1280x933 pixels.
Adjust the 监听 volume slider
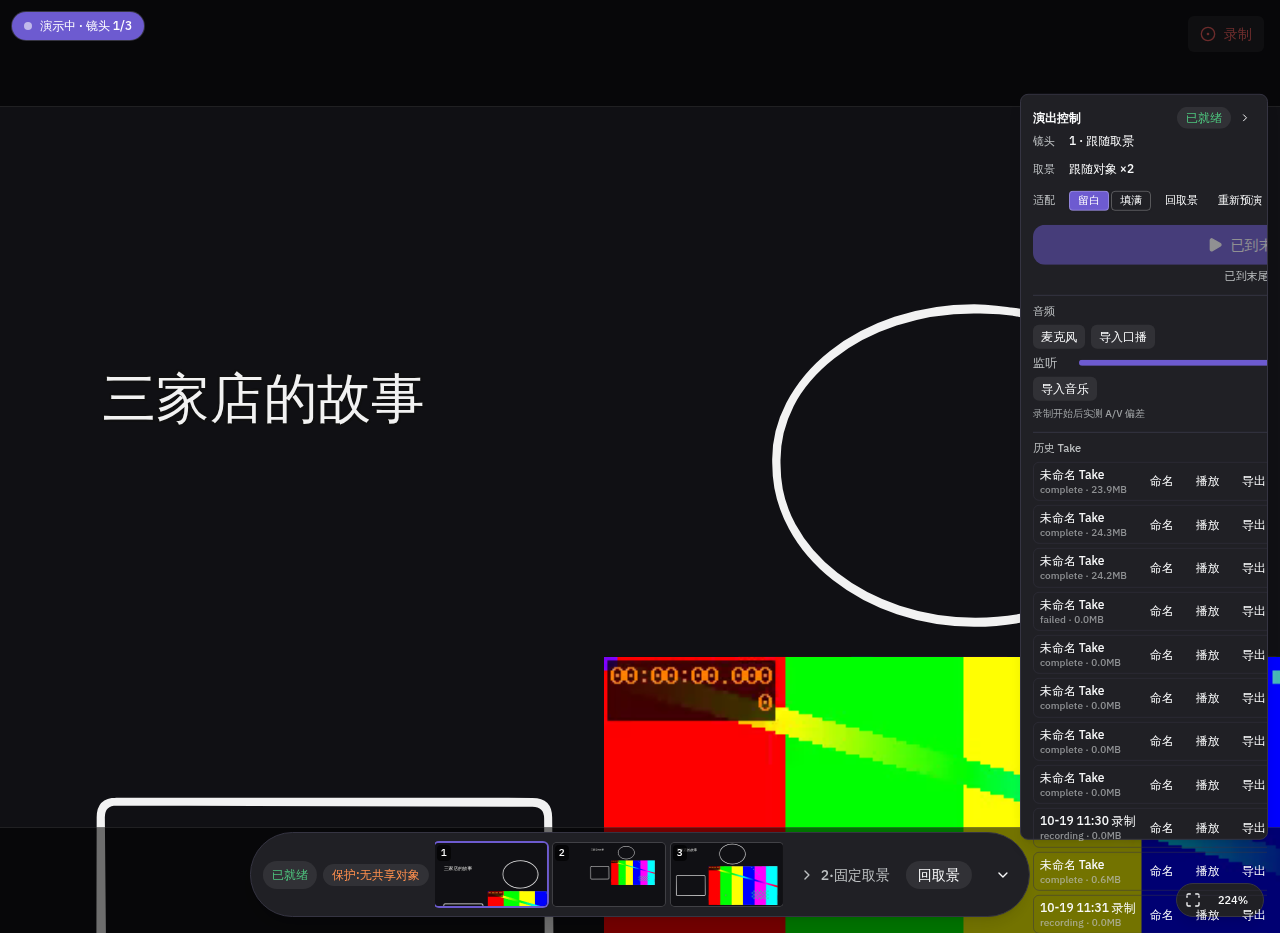pos(1173,363)
